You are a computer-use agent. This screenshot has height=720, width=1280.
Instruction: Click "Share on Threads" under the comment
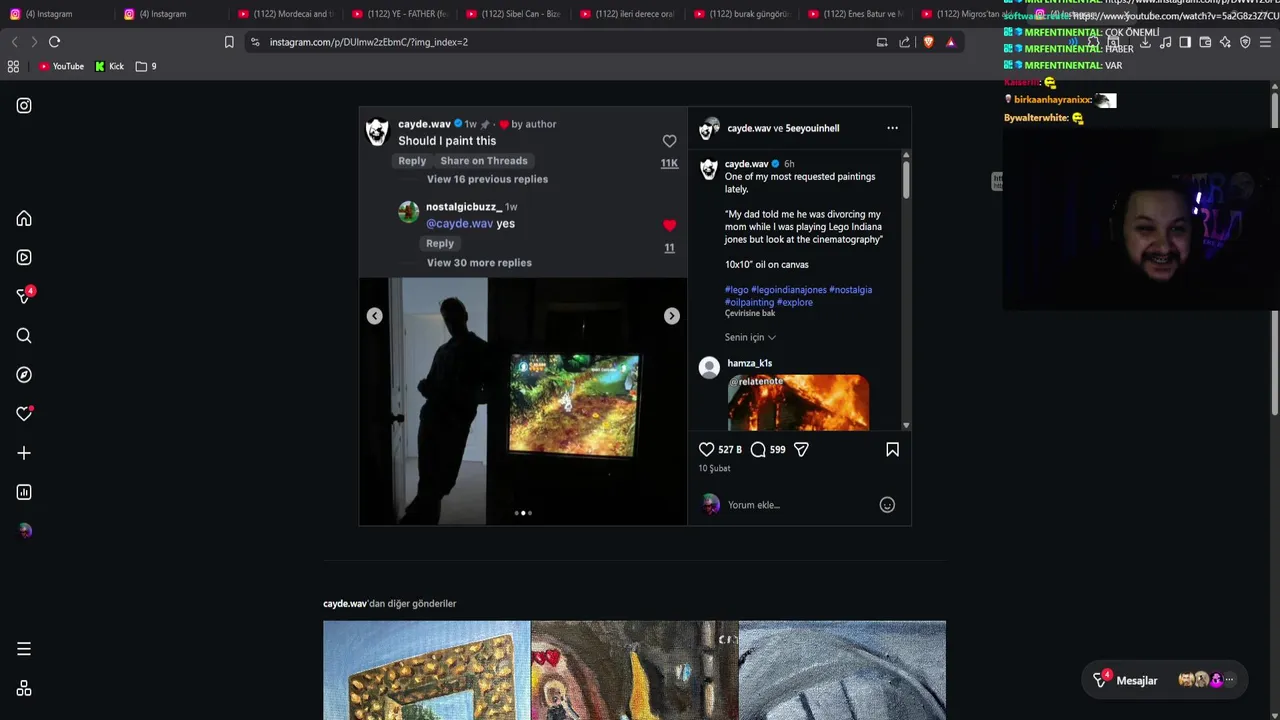pyautogui.click(x=484, y=161)
